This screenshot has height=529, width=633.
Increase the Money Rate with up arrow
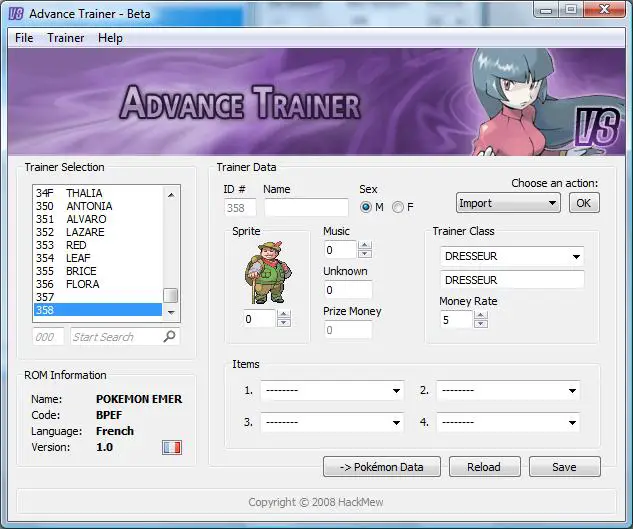click(480, 315)
